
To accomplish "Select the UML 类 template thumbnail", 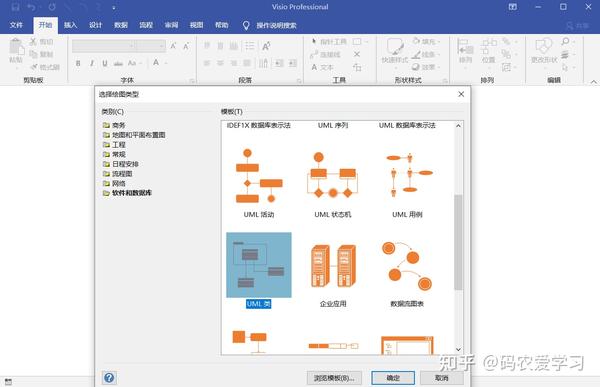I will click(x=259, y=265).
